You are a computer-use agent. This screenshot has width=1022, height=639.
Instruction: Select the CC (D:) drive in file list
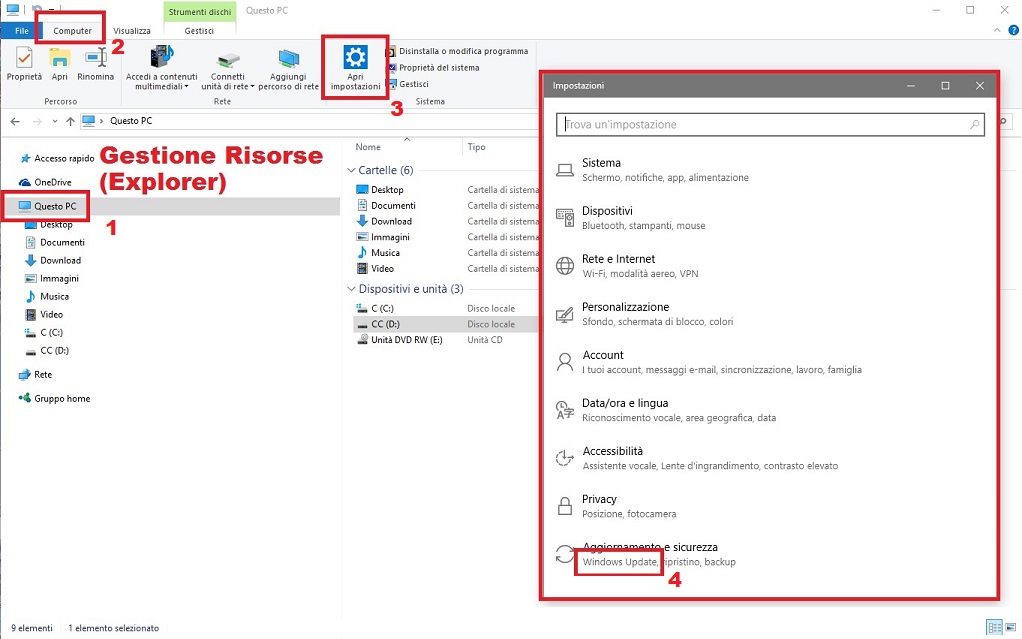[x=377, y=324]
